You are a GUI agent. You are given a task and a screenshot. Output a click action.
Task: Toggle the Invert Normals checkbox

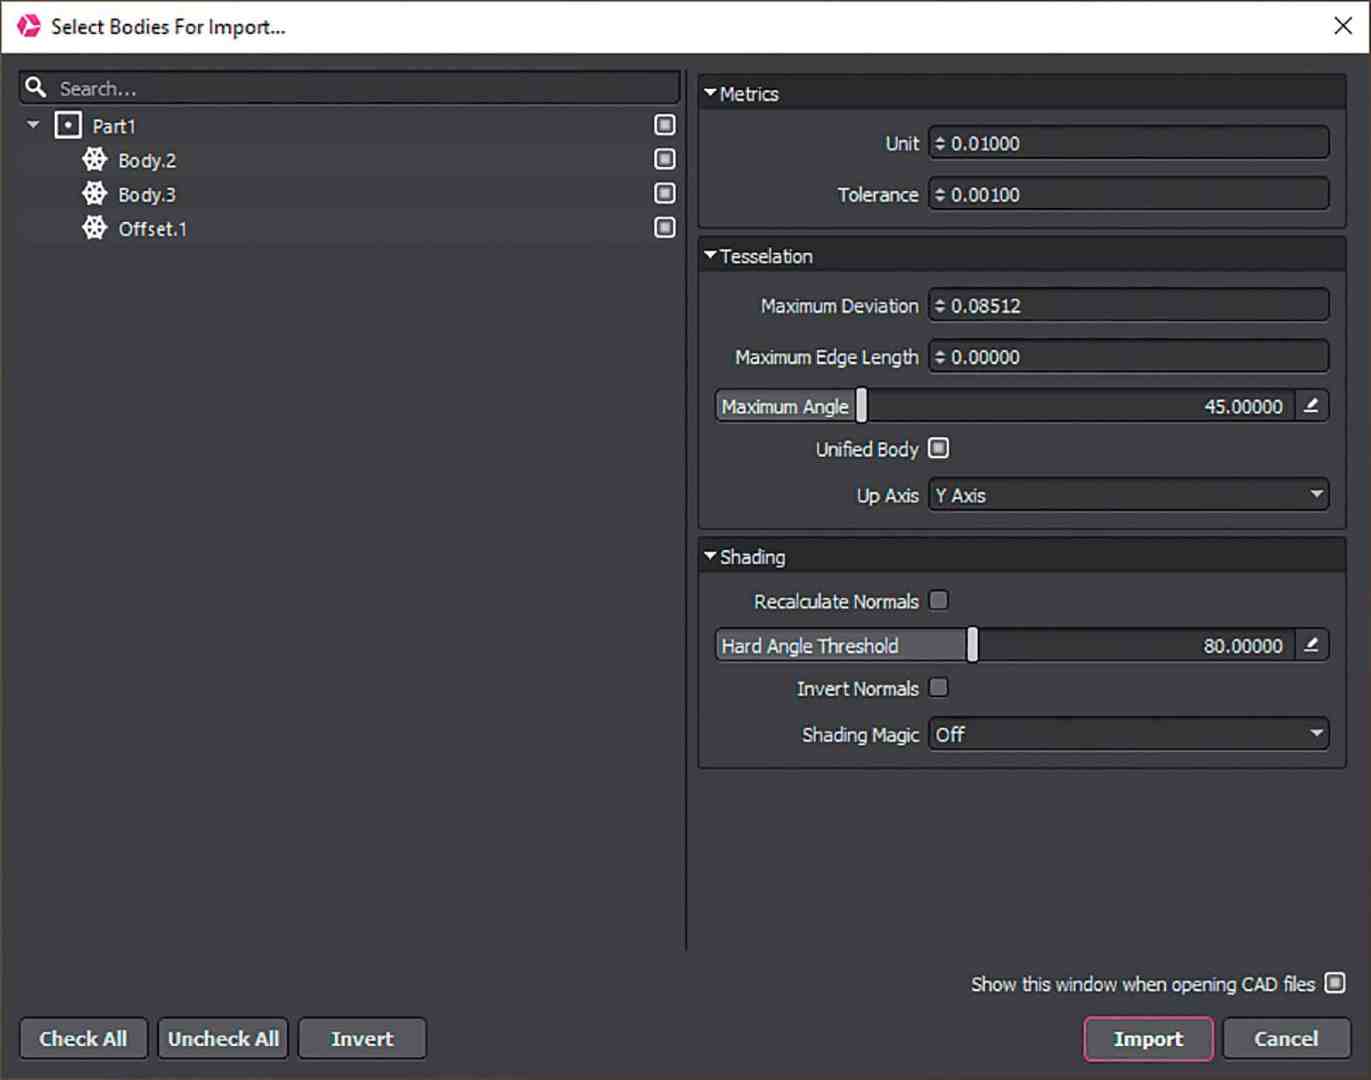(939, 688)
